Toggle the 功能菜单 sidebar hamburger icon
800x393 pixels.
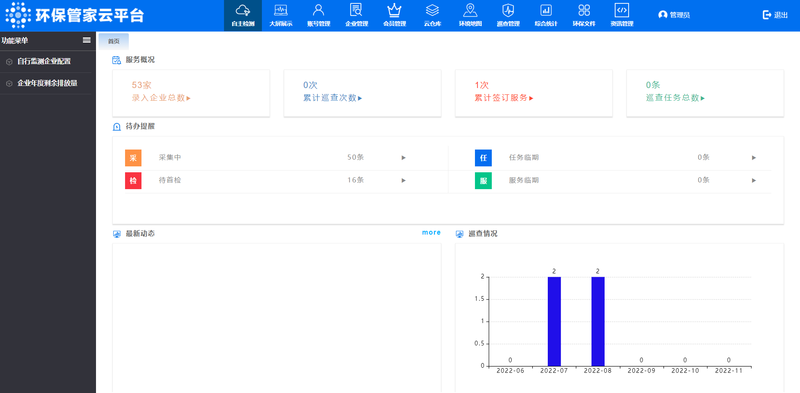pyautogui.click(x=87, y=40)
